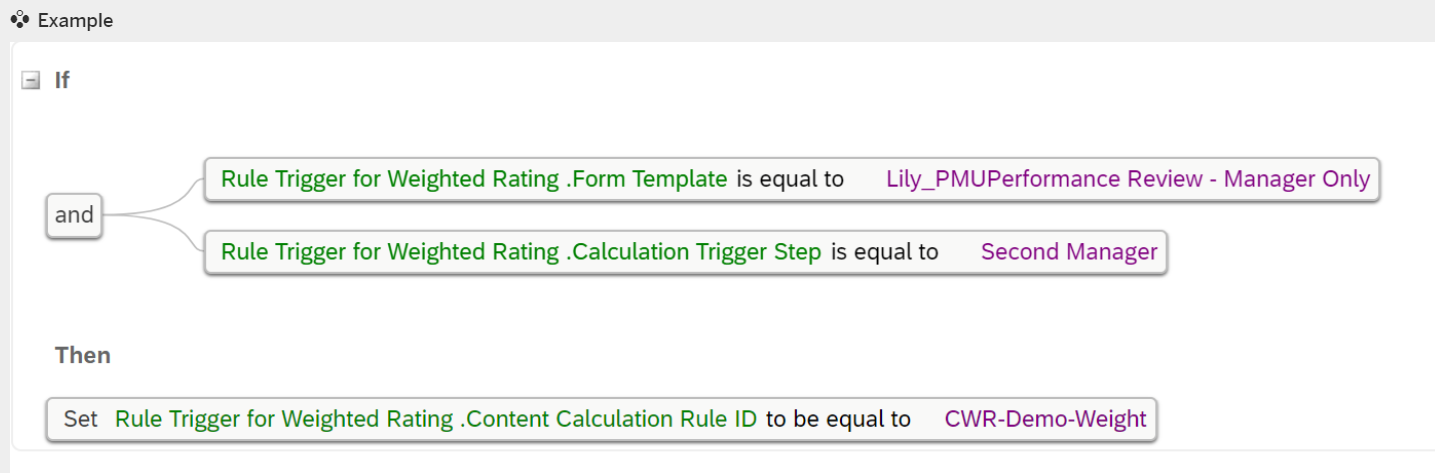Screen dimensions: 1435x473
Task: Select the Calculation Trigger Step field expression
Action: pos(521,252)
